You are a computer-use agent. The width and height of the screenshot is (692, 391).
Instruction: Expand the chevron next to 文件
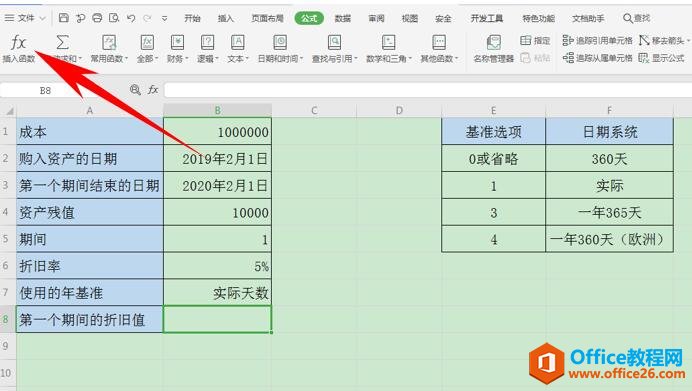tap(42, 19)
